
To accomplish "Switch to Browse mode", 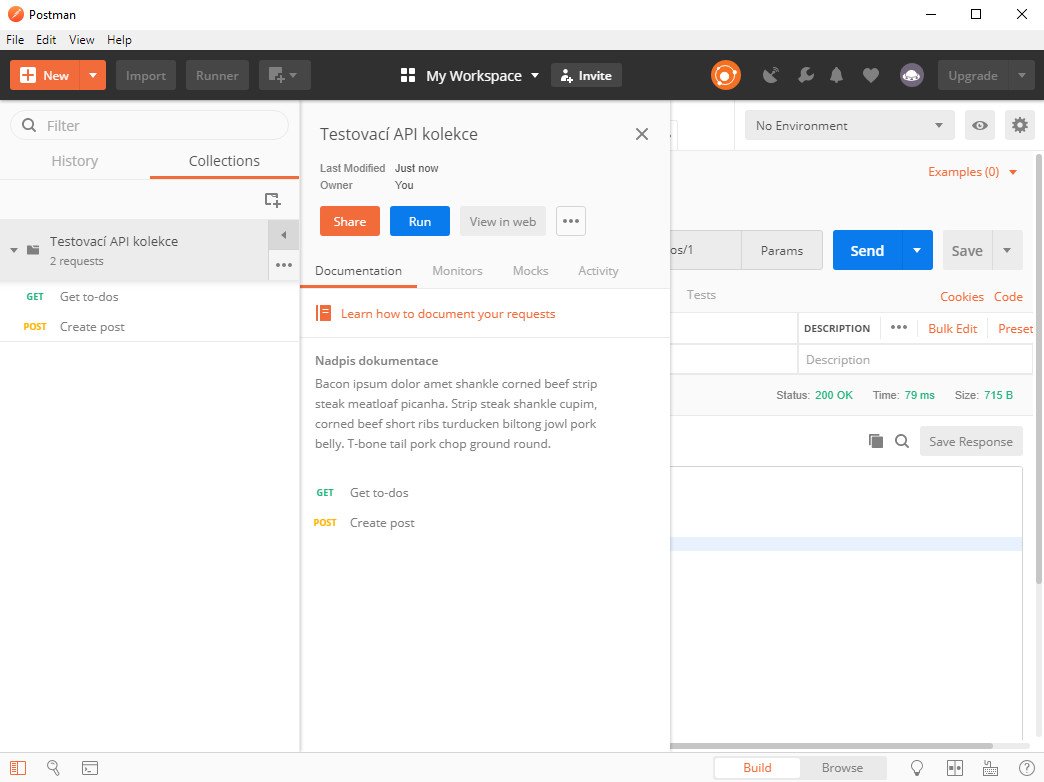I will pyautogui.click(x=842, y=767).
